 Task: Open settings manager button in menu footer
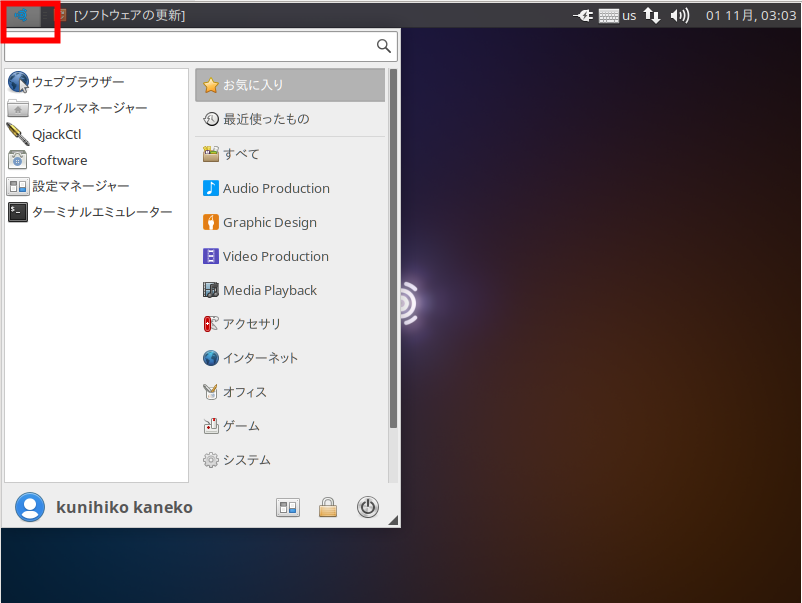click(x=288, y=507)
